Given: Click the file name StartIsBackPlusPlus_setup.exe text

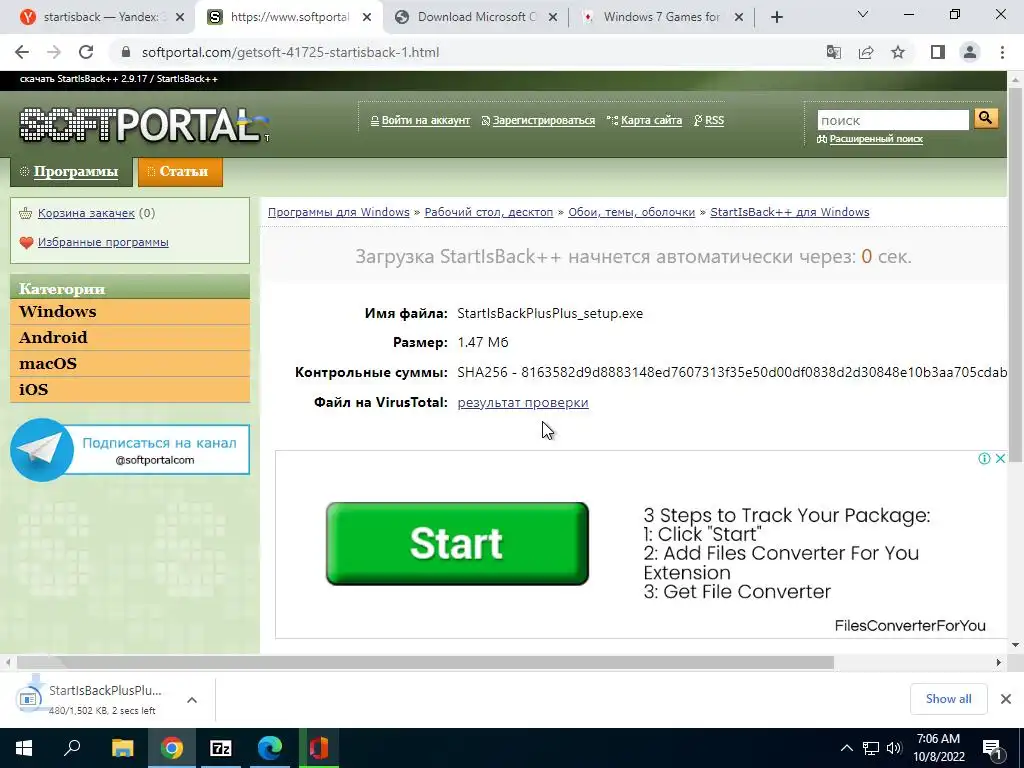Looking at the screenshot, I should 550,313.
